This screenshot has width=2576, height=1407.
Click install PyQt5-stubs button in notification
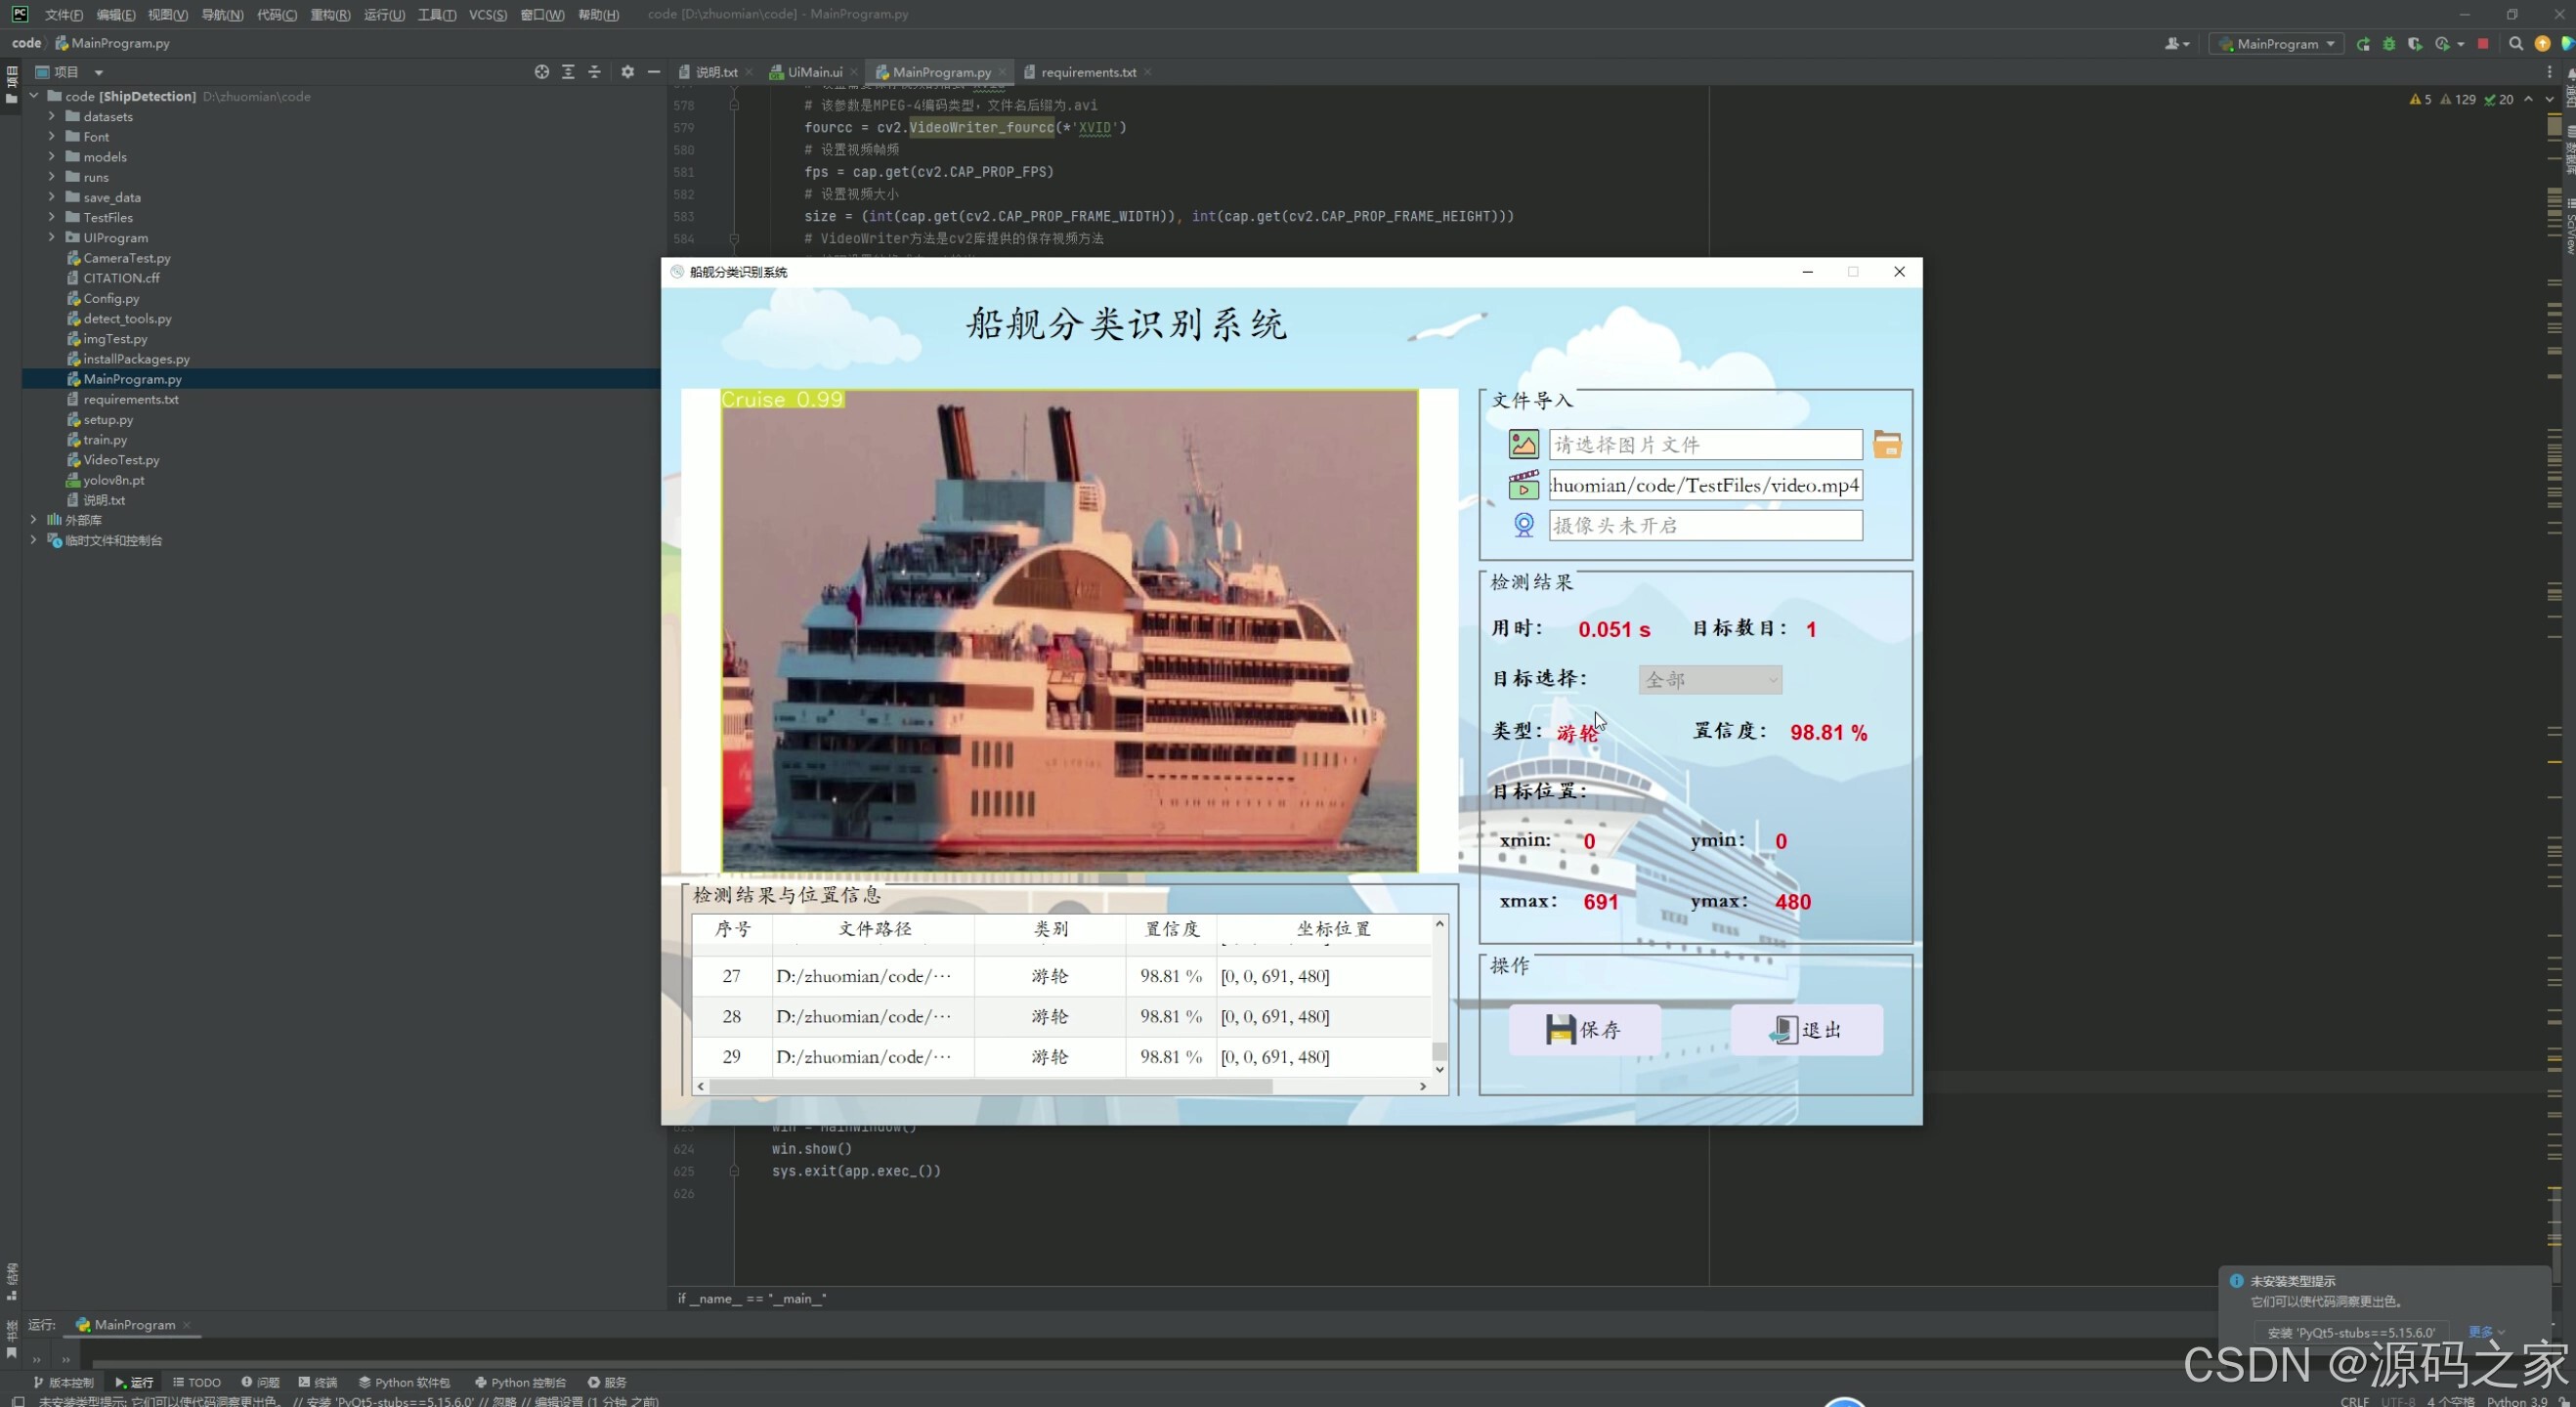(2351, 1333)
